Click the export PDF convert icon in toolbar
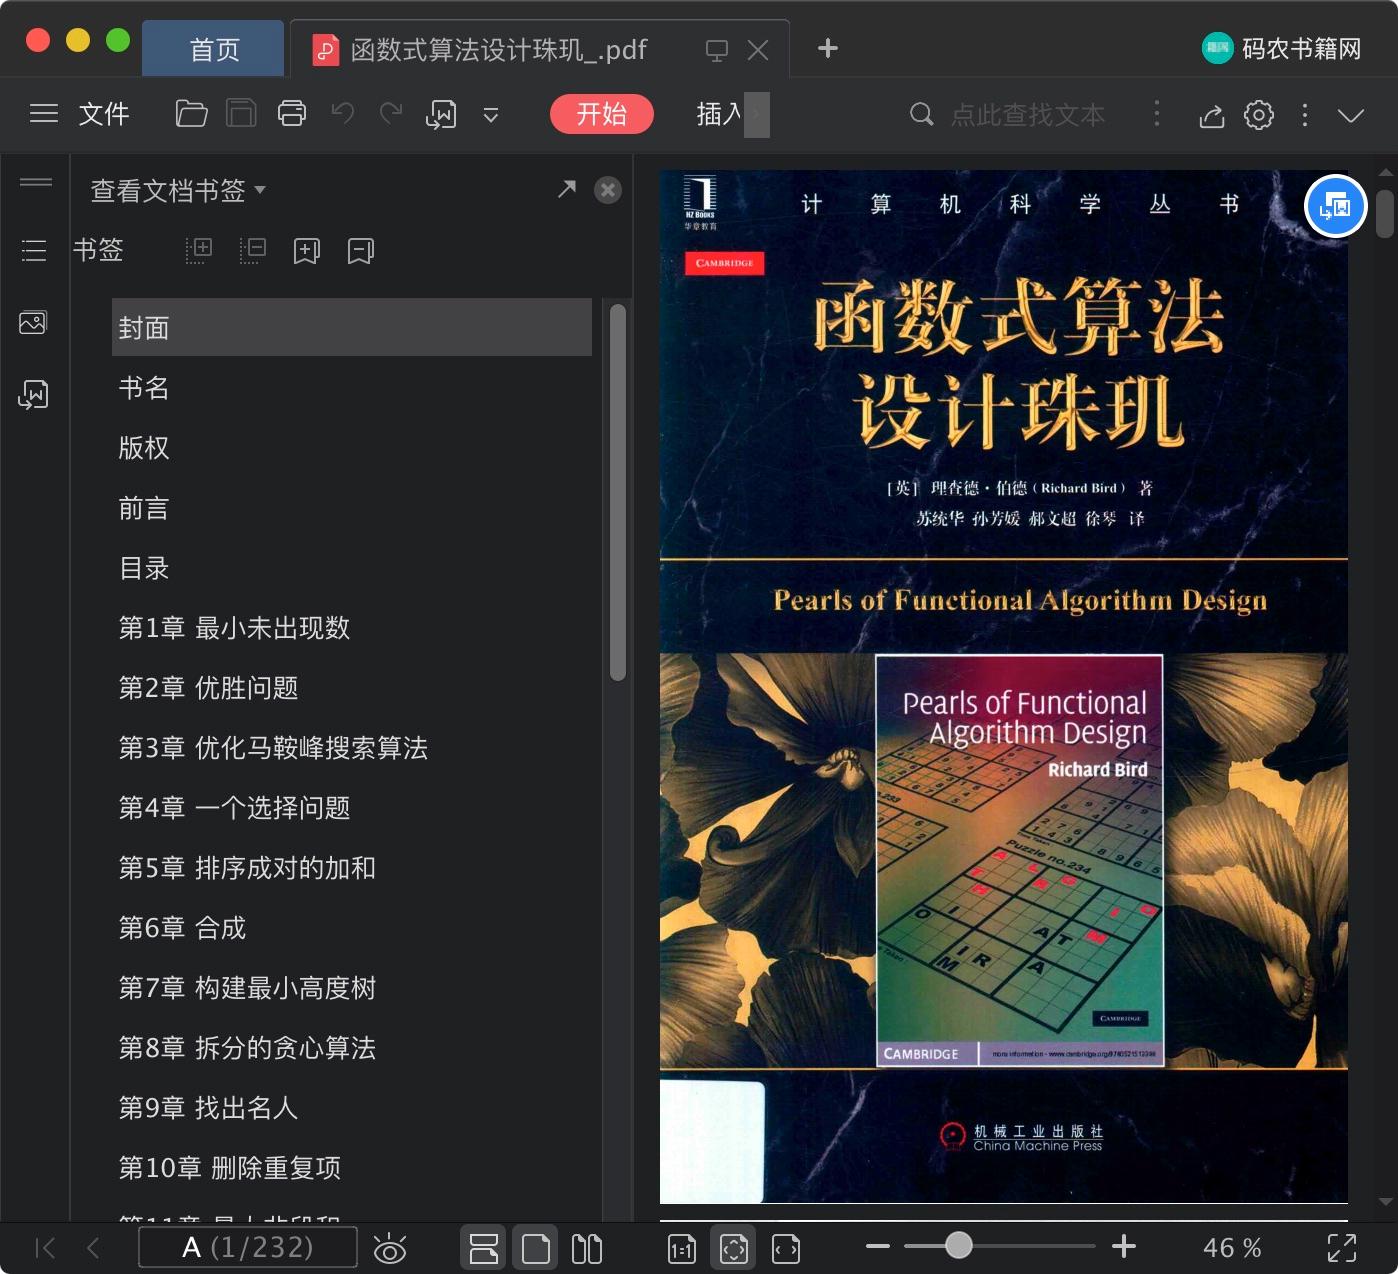Viewport: 1398px width, 1274px height. 441,115
